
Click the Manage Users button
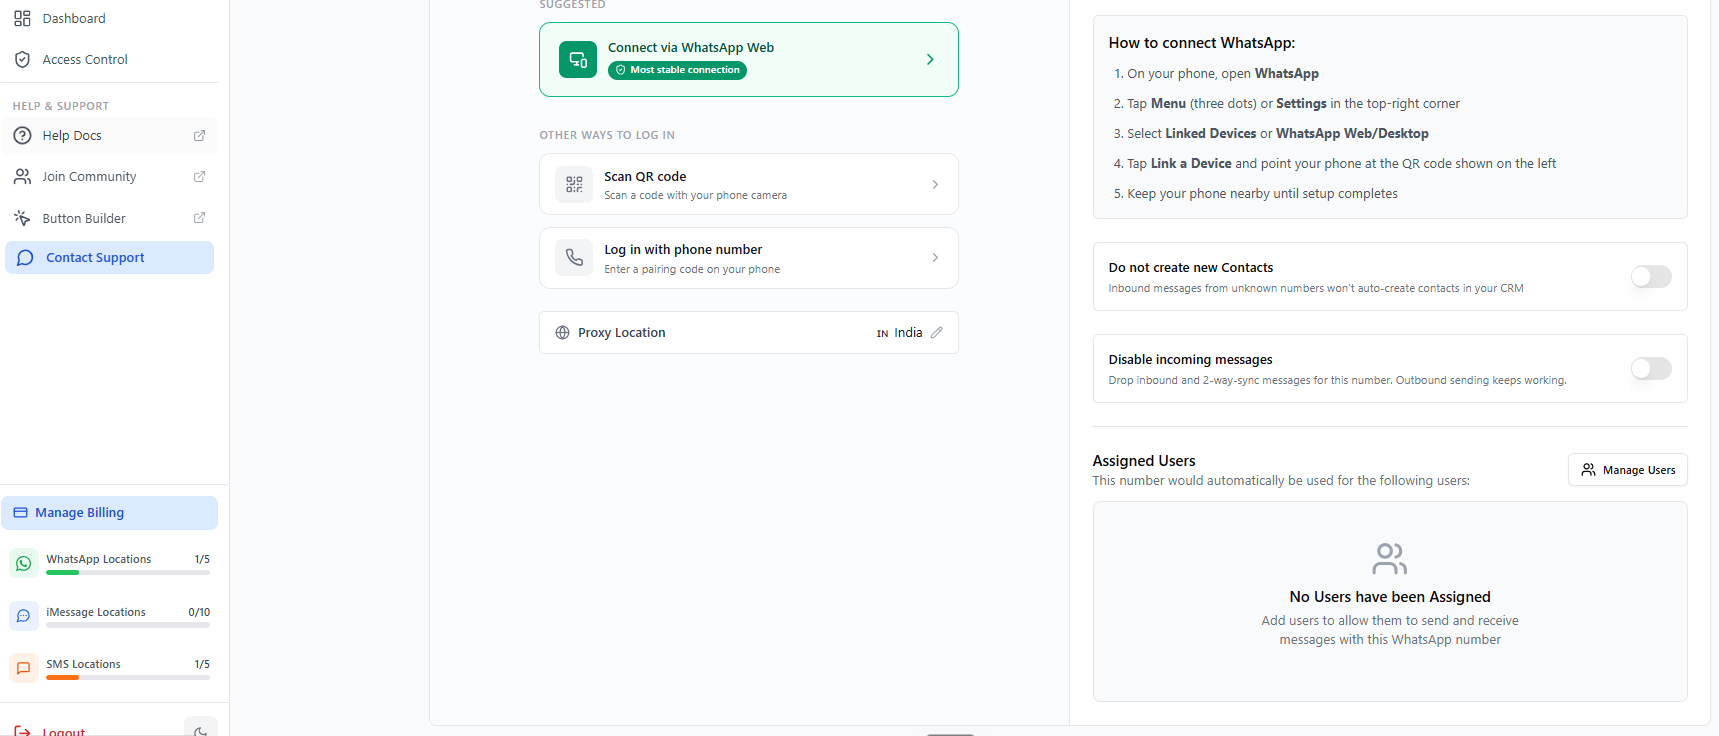1628,470
